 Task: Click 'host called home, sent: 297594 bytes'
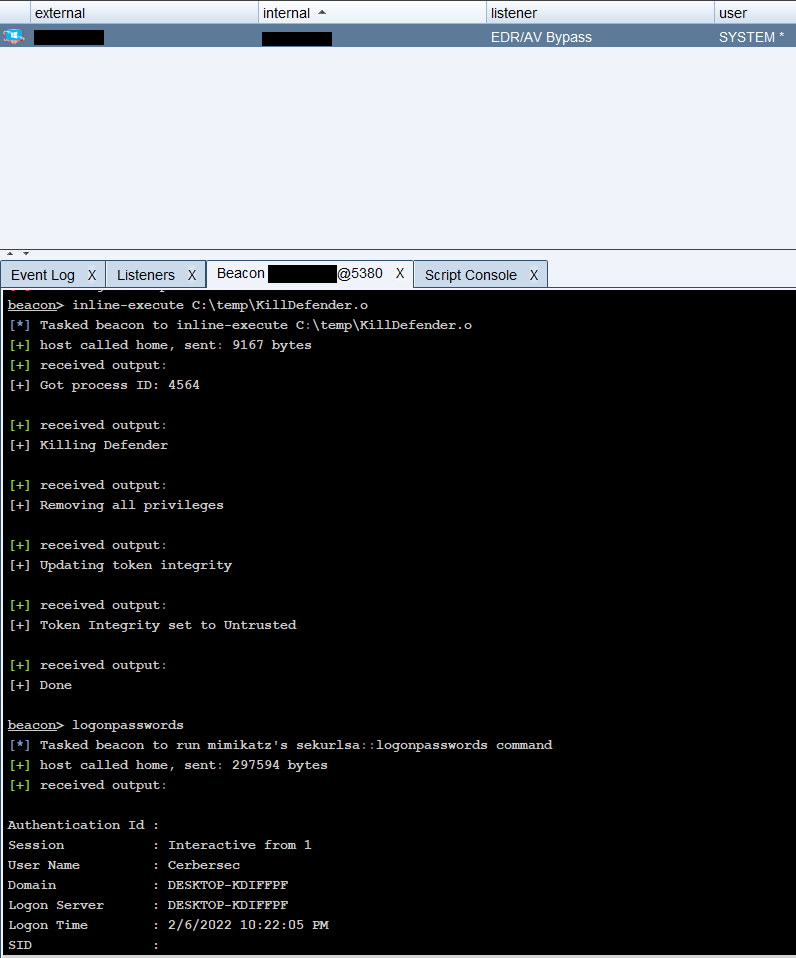(169, 765)
